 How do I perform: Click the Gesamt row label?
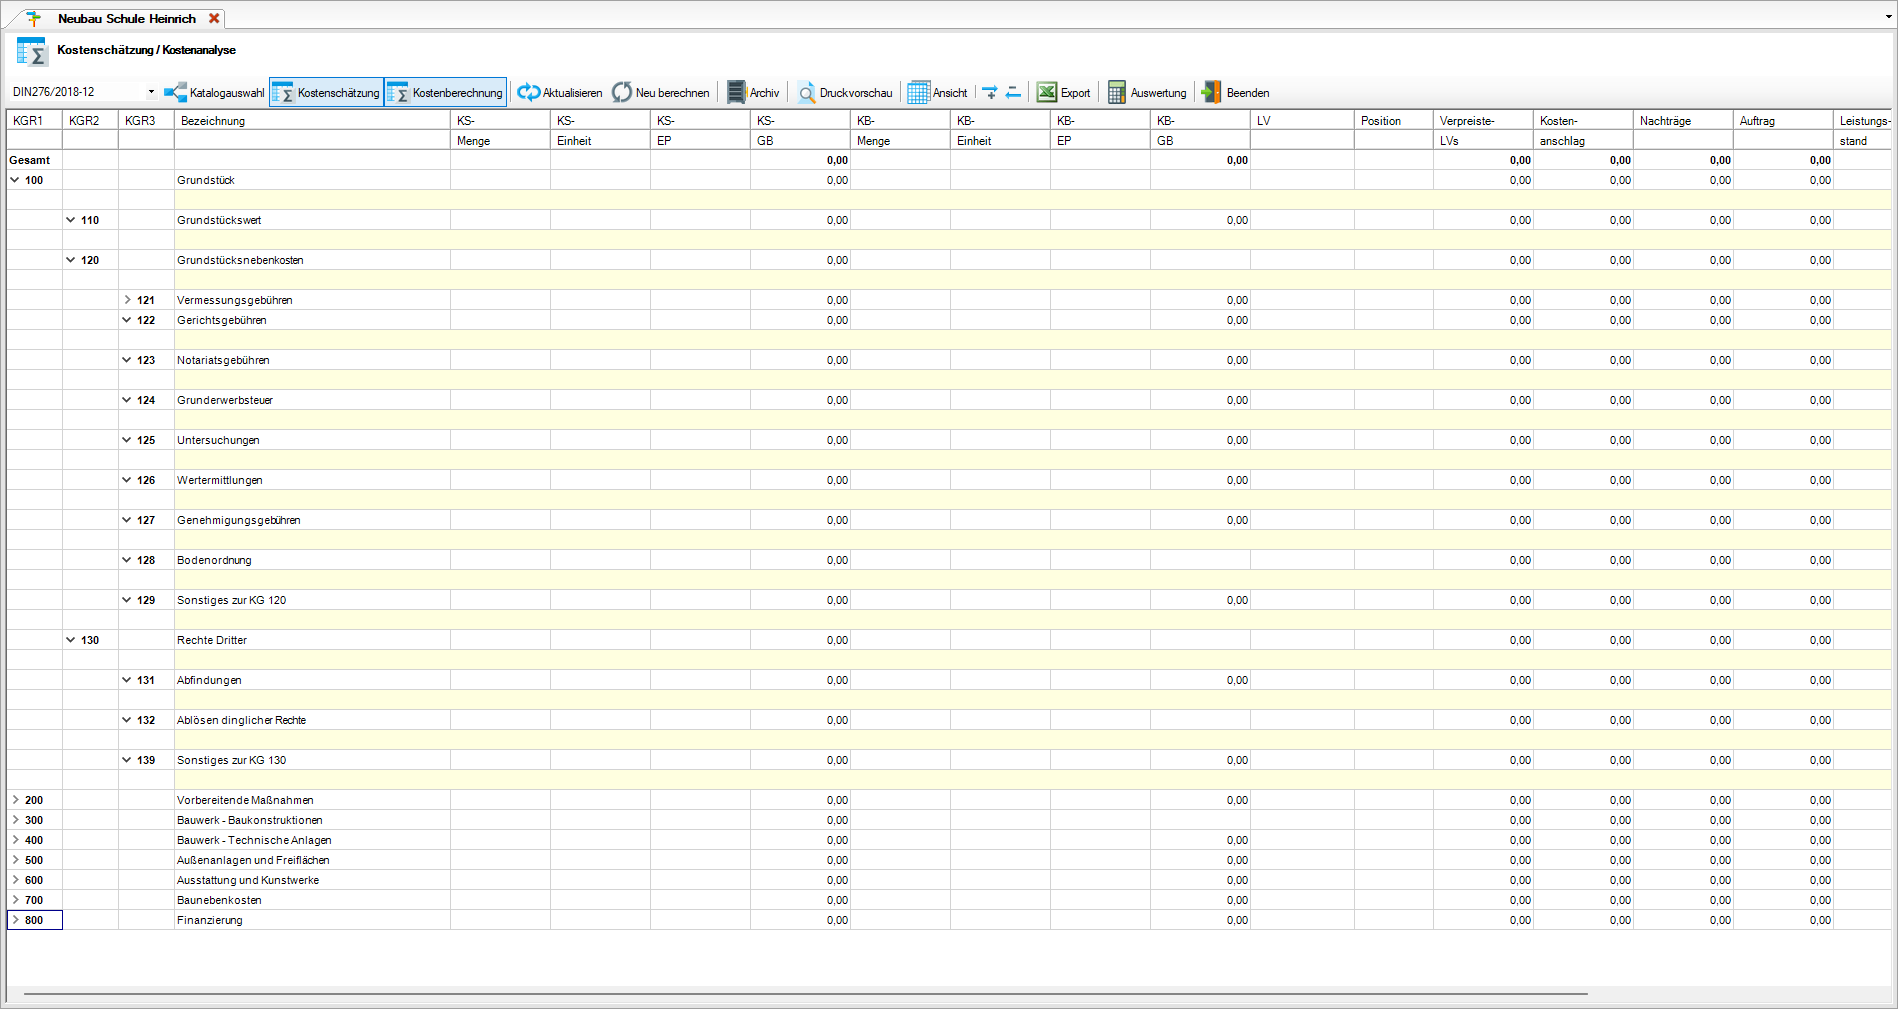[30, 160]
